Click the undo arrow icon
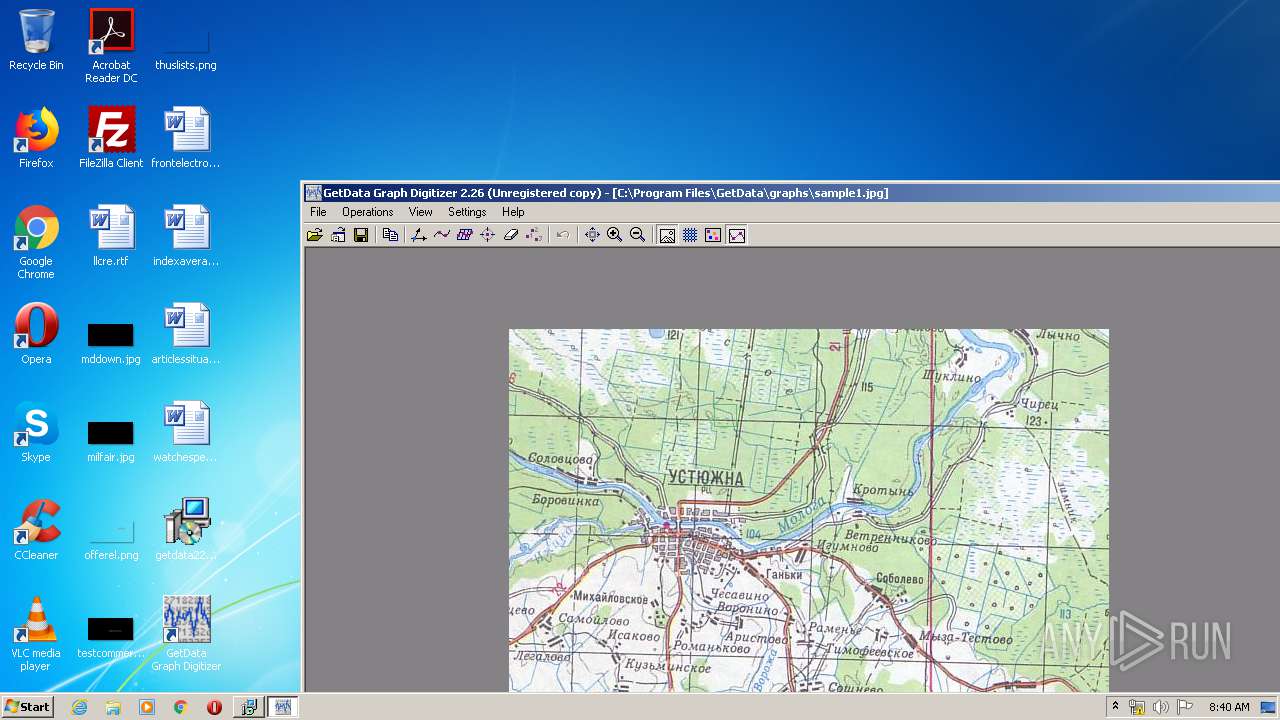1280x720 pixels. coord(563,235)
